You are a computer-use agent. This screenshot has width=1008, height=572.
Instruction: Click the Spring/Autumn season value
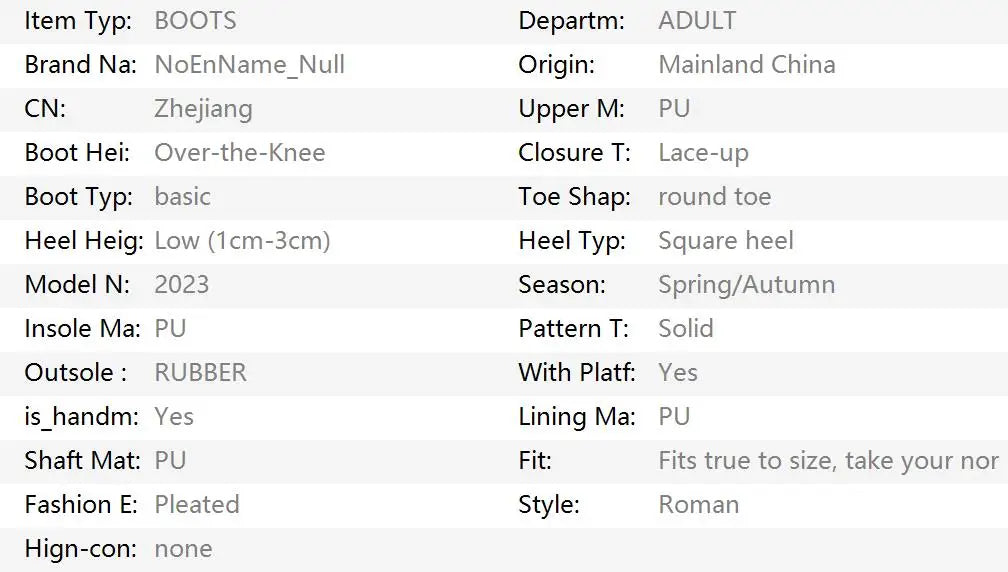(x=747, y=285)
